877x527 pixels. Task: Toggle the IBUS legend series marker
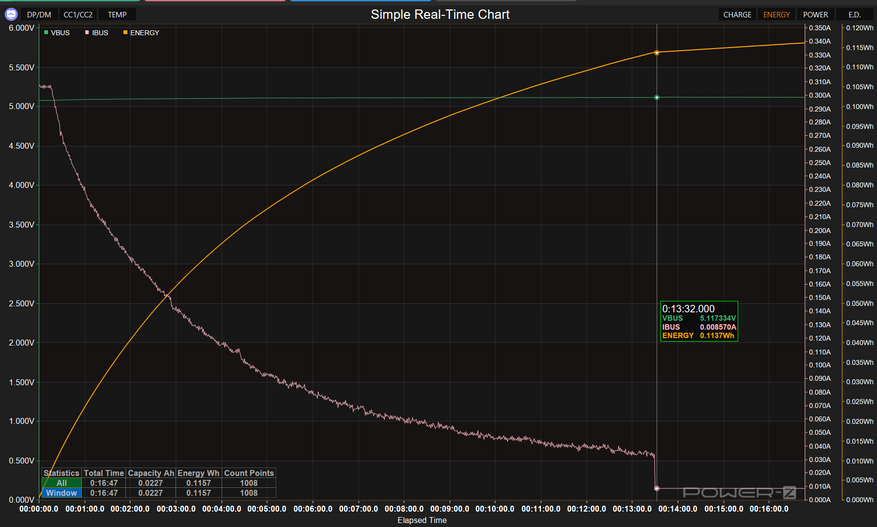coord(86,33)
